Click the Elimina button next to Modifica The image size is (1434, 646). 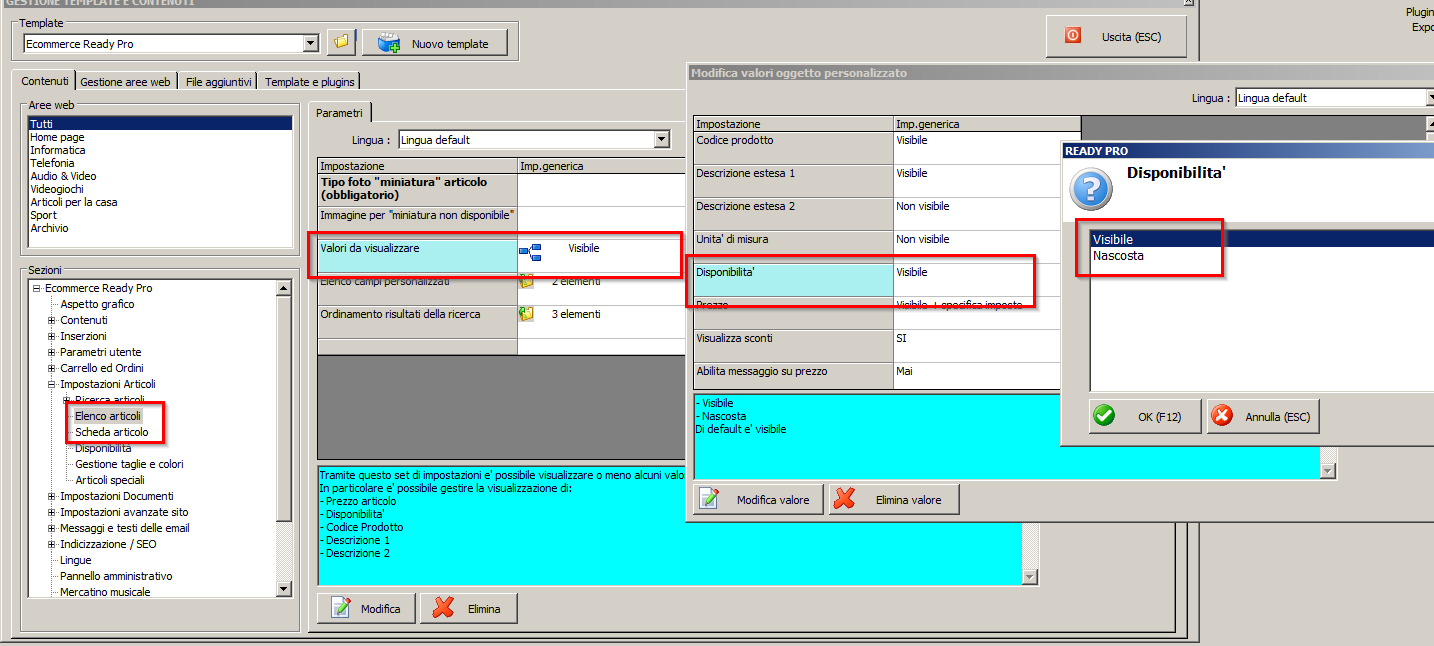coord(469,608)
